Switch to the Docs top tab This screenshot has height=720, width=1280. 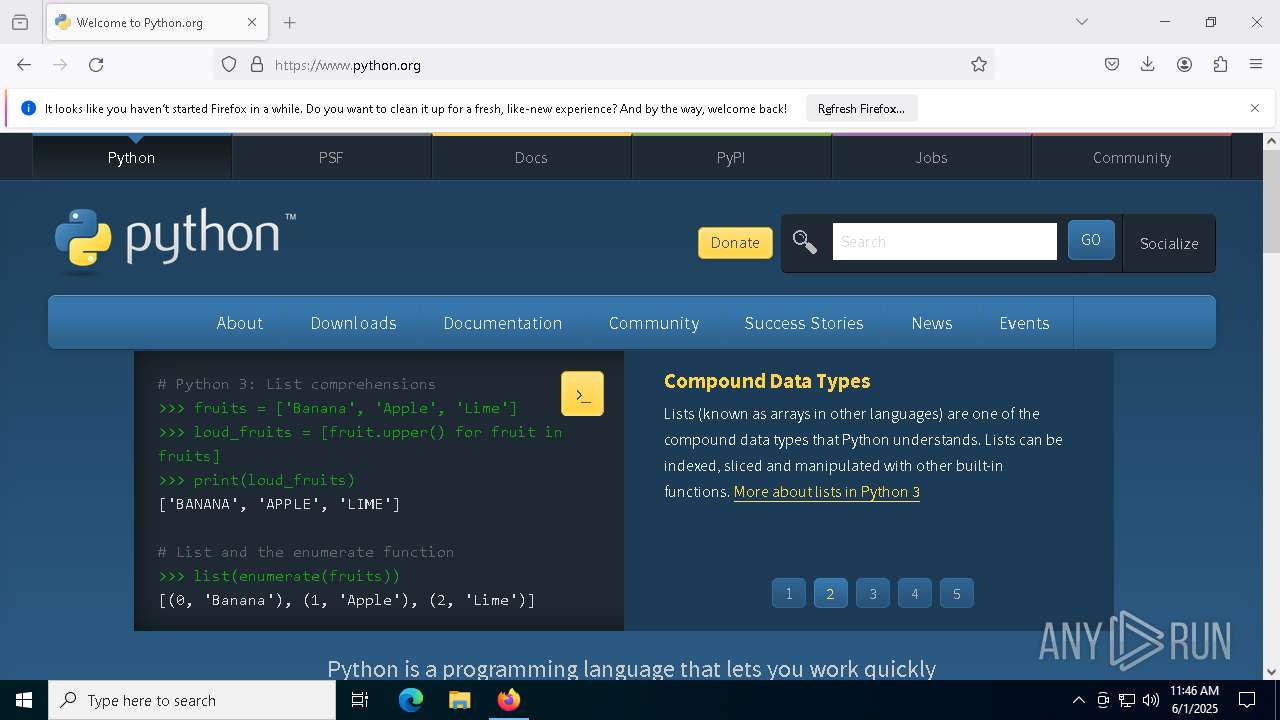point(531,157)
